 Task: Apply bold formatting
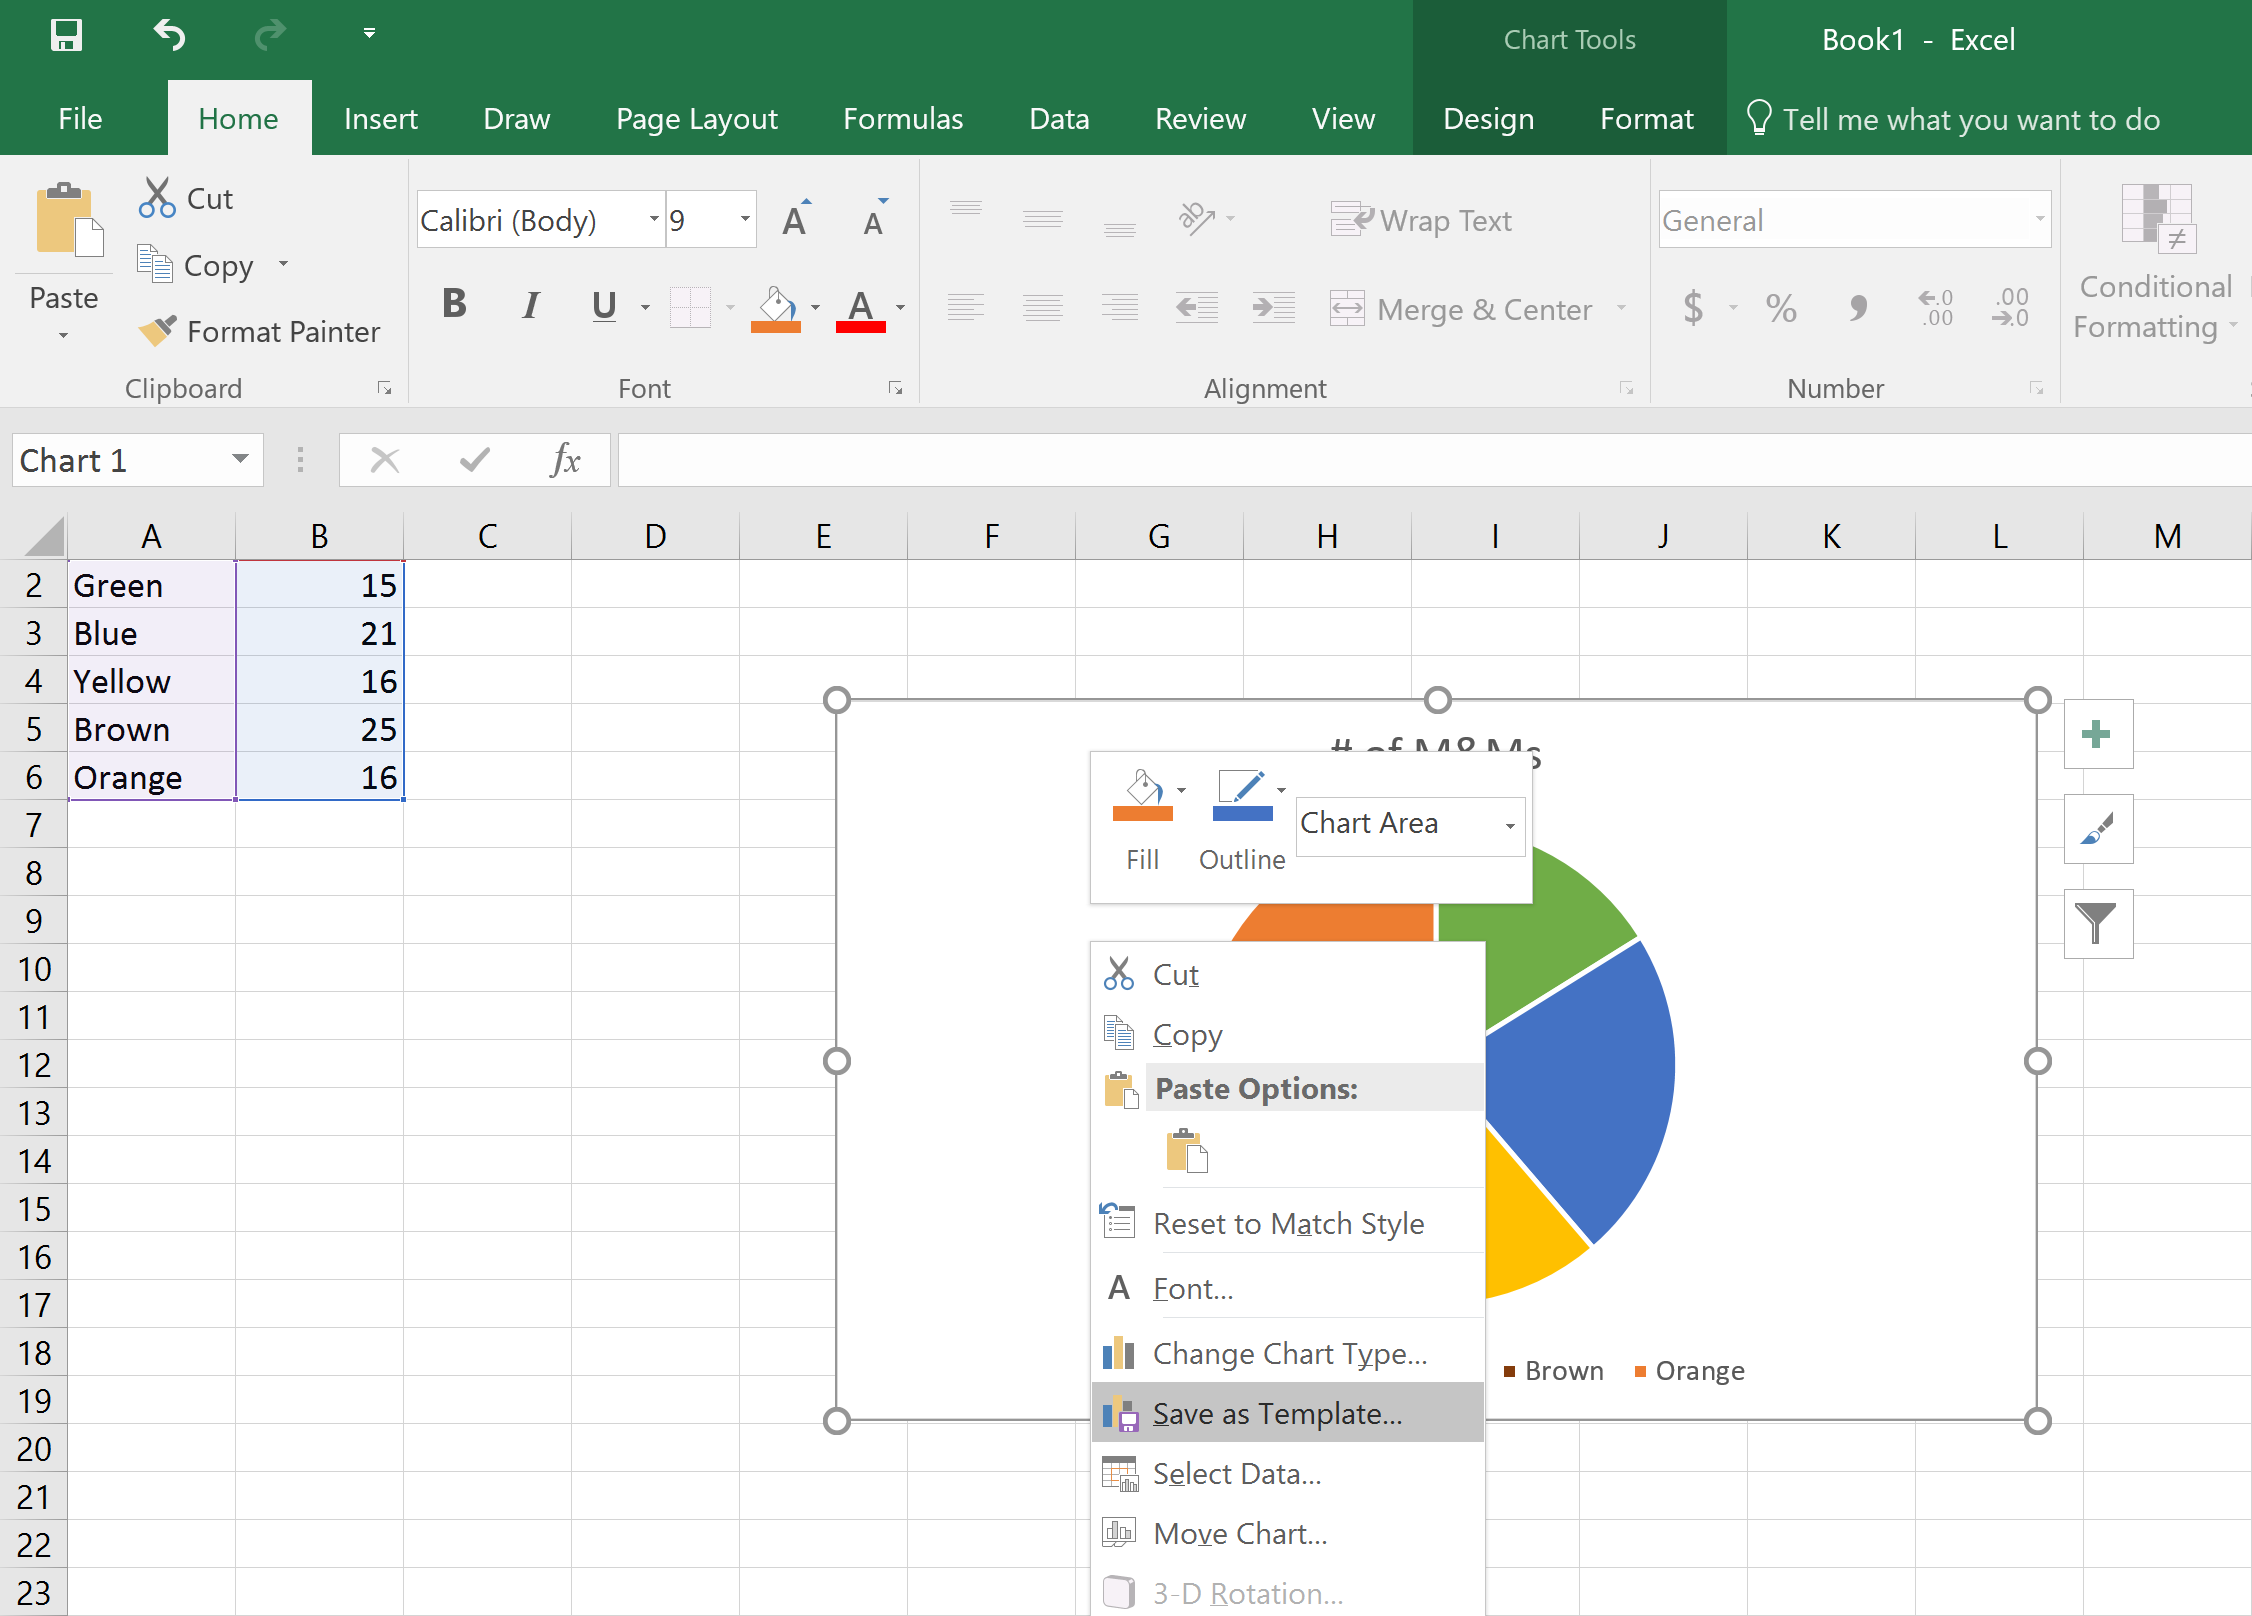point(454,305)
